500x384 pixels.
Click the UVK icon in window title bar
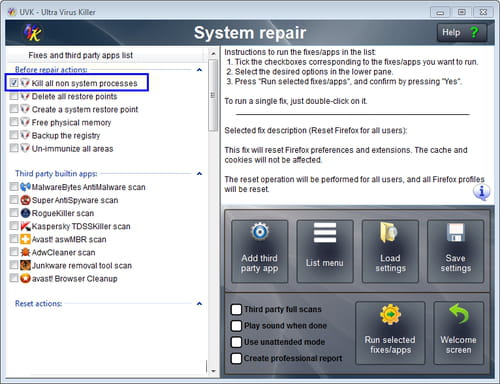tap(12, 12)
